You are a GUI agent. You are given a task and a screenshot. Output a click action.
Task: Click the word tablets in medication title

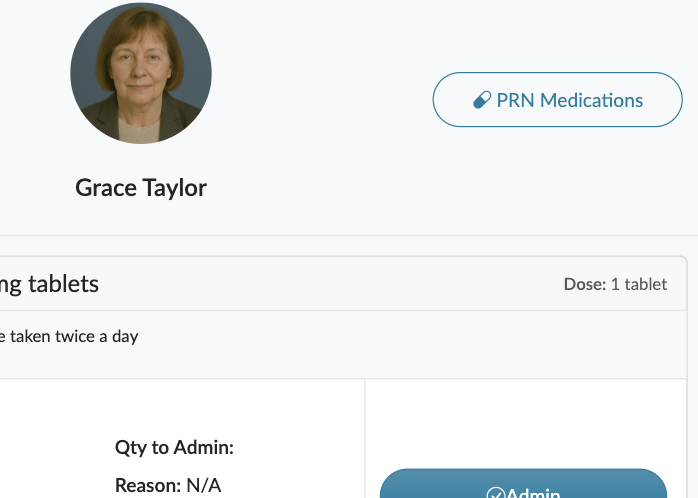[64, 284]
